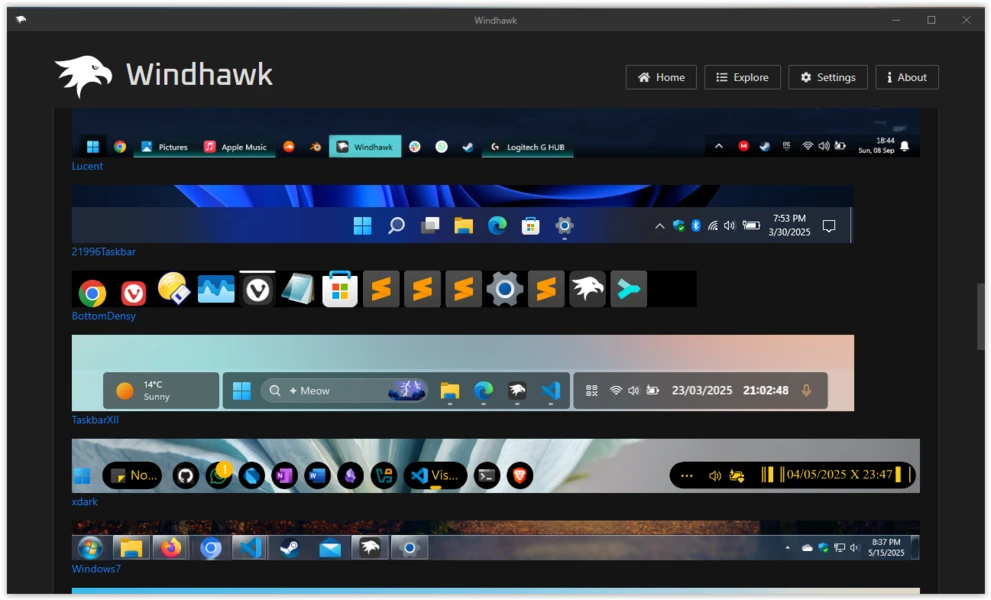The height and width of the screenshot is (600, 991).
Task: Click the 7:53 PM clock in 21996Taskbar preview
Action: coord(789,225)
